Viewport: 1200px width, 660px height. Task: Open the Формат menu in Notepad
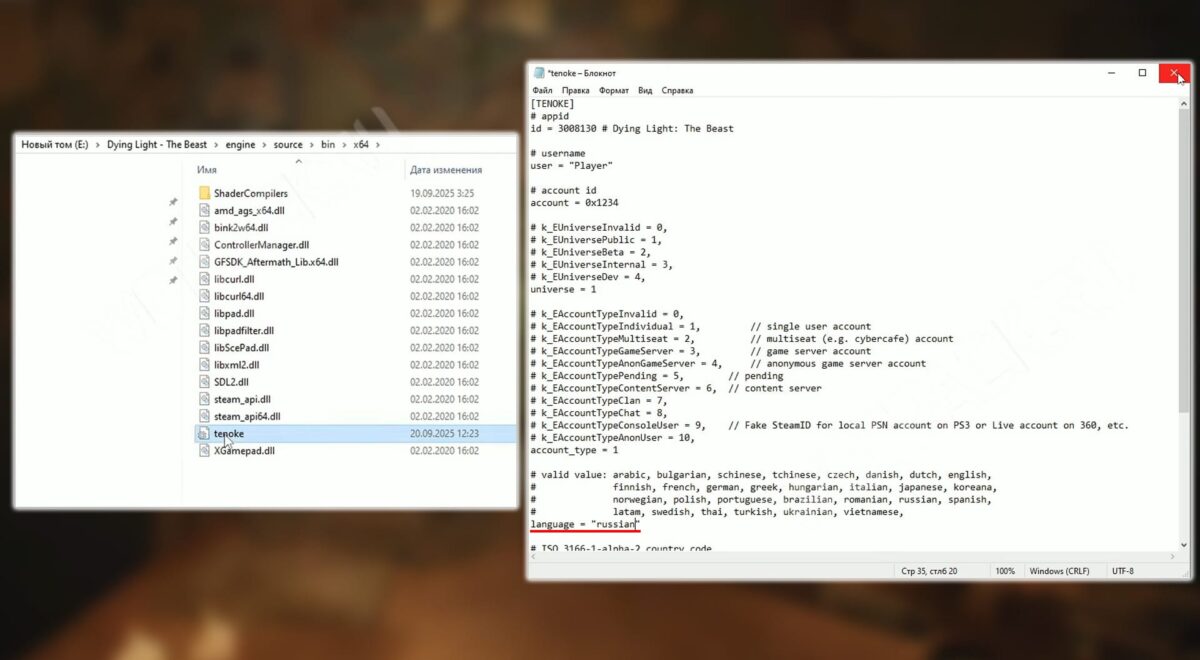614,90
